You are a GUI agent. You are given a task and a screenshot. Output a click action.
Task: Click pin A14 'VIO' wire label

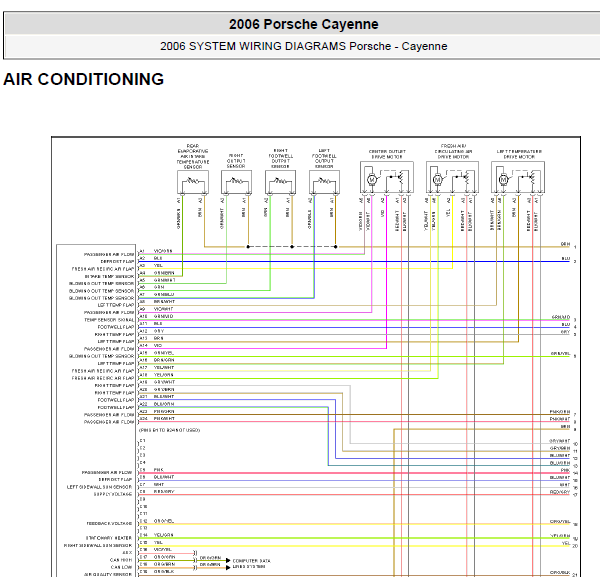(x=158, y=346)
